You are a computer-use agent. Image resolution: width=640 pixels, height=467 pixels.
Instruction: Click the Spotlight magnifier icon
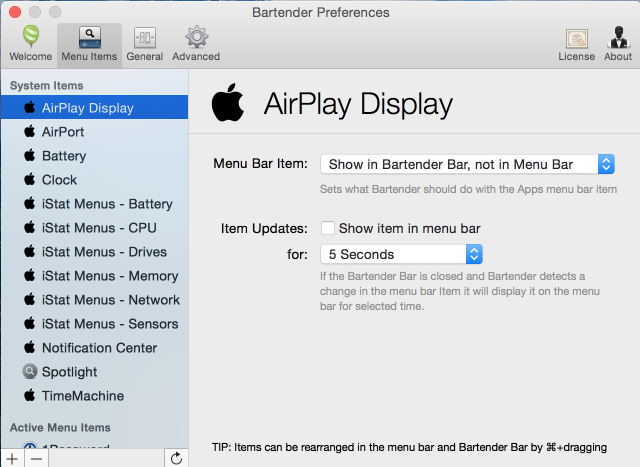[29, 371]
